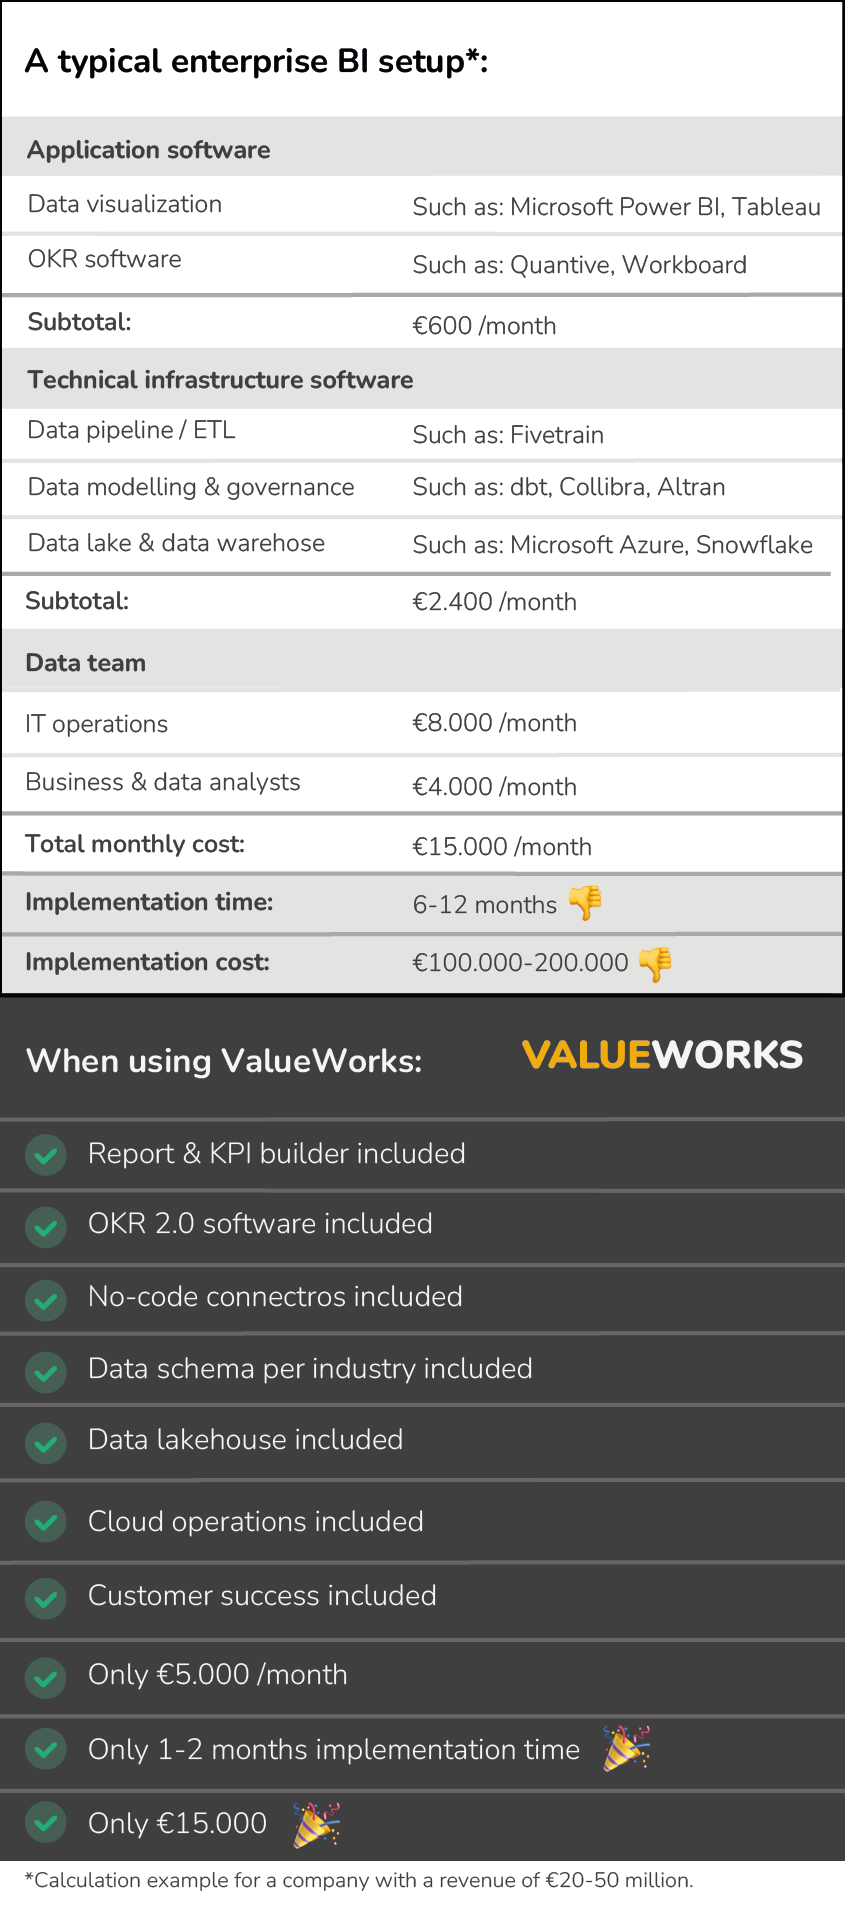Click the green check beside Data lakehouse included

[46, 1442]
